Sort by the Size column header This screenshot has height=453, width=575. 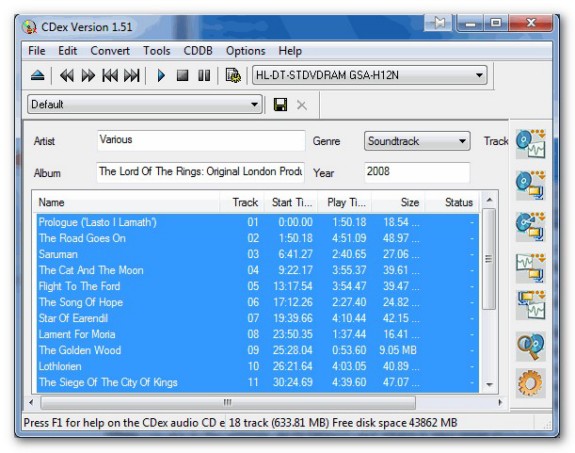click(x=398, y=202)
